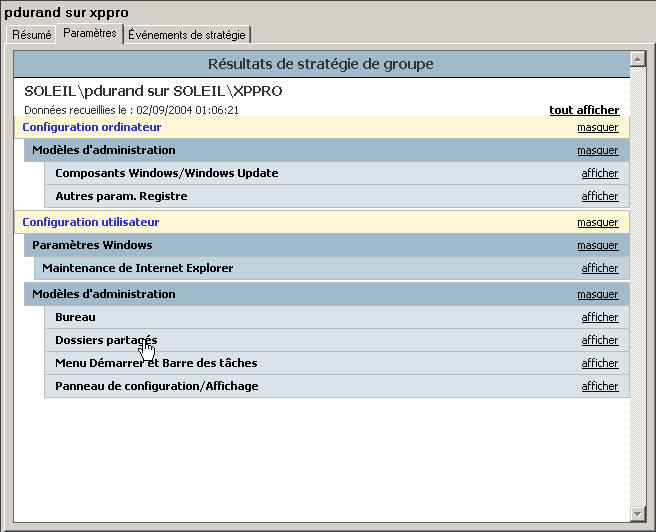Select the Paramètres tab
656x532 pixels.
click(89, 33)
